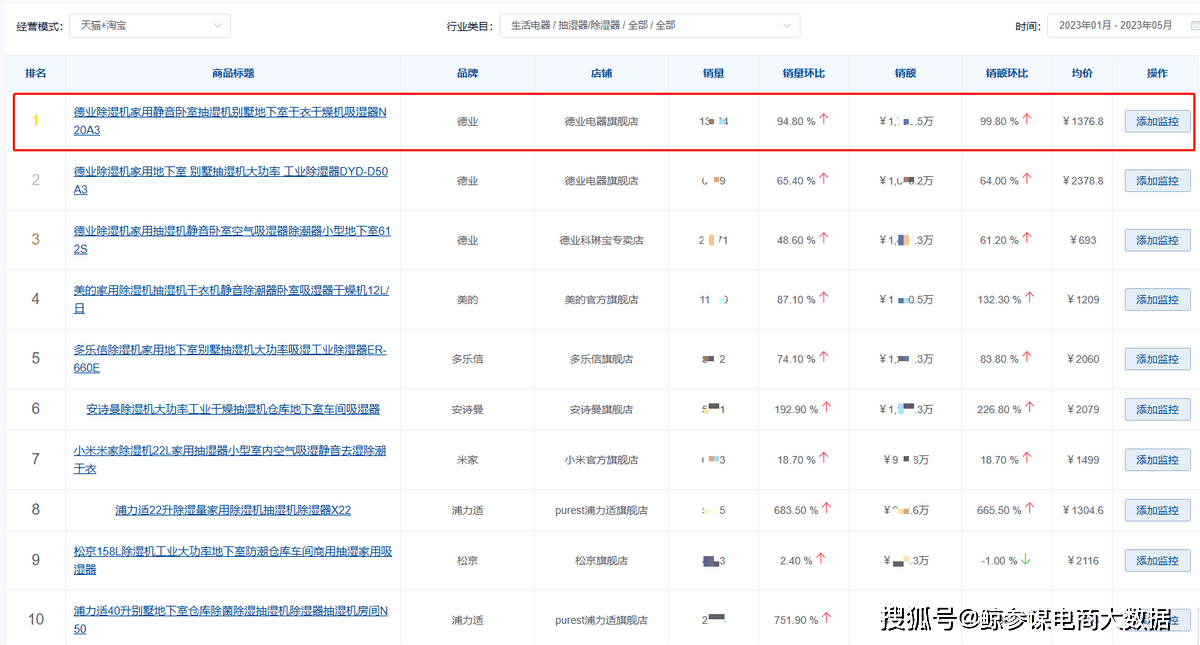Select the average price ￥2116
Image resolution: width=1200 pixels, height=645 pixels.
coord(1084,561)
